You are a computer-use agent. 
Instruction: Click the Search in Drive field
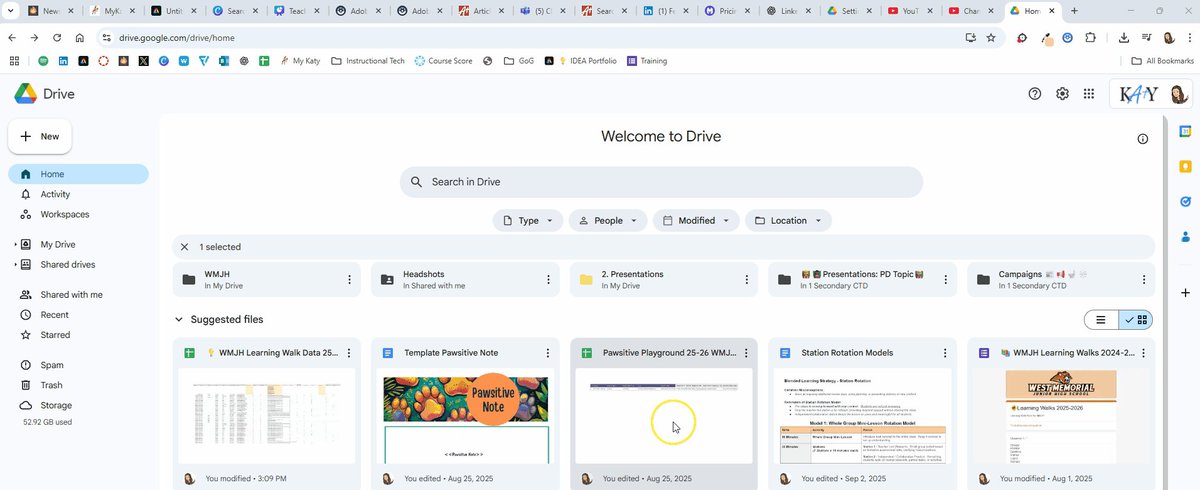661,182
